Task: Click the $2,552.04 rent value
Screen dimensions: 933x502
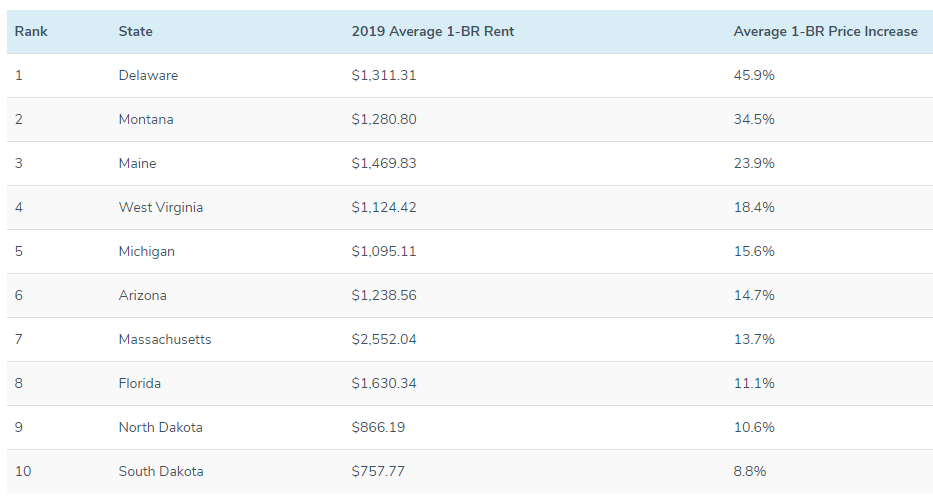Action: click(384, 339)
